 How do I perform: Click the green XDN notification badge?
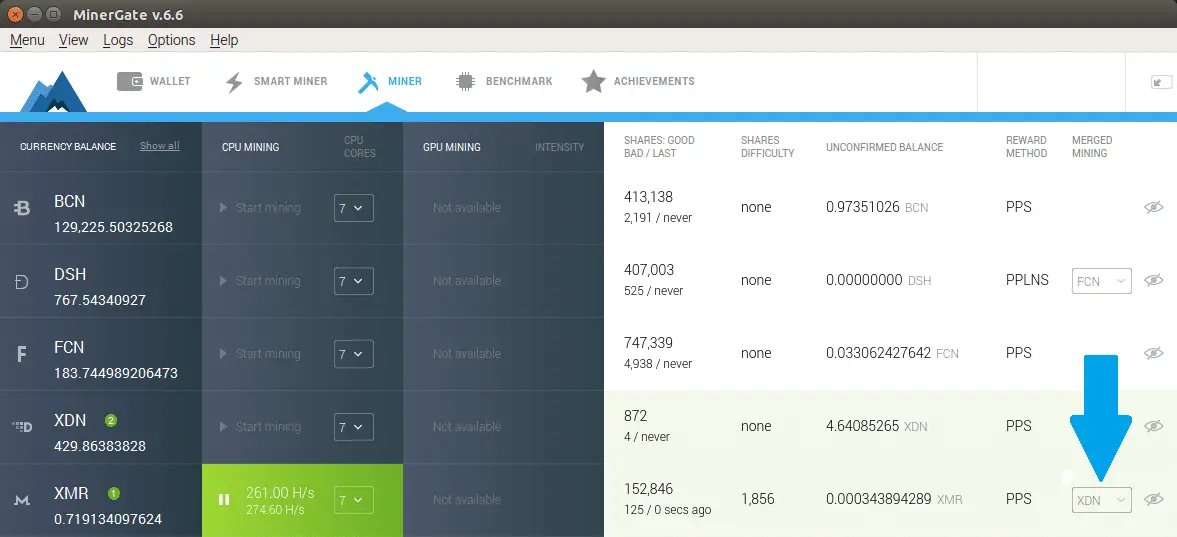(x=112, y=420)
